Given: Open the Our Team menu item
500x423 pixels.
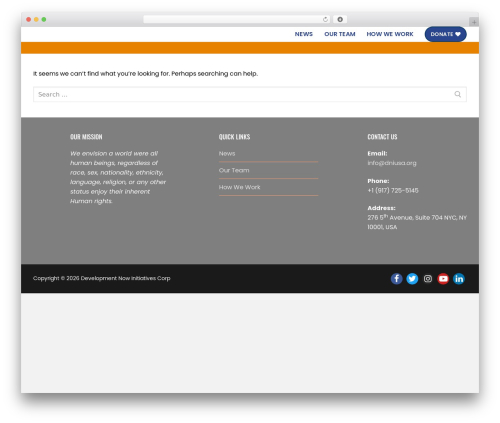Looking at the screenshot, I should click(340, 34).
